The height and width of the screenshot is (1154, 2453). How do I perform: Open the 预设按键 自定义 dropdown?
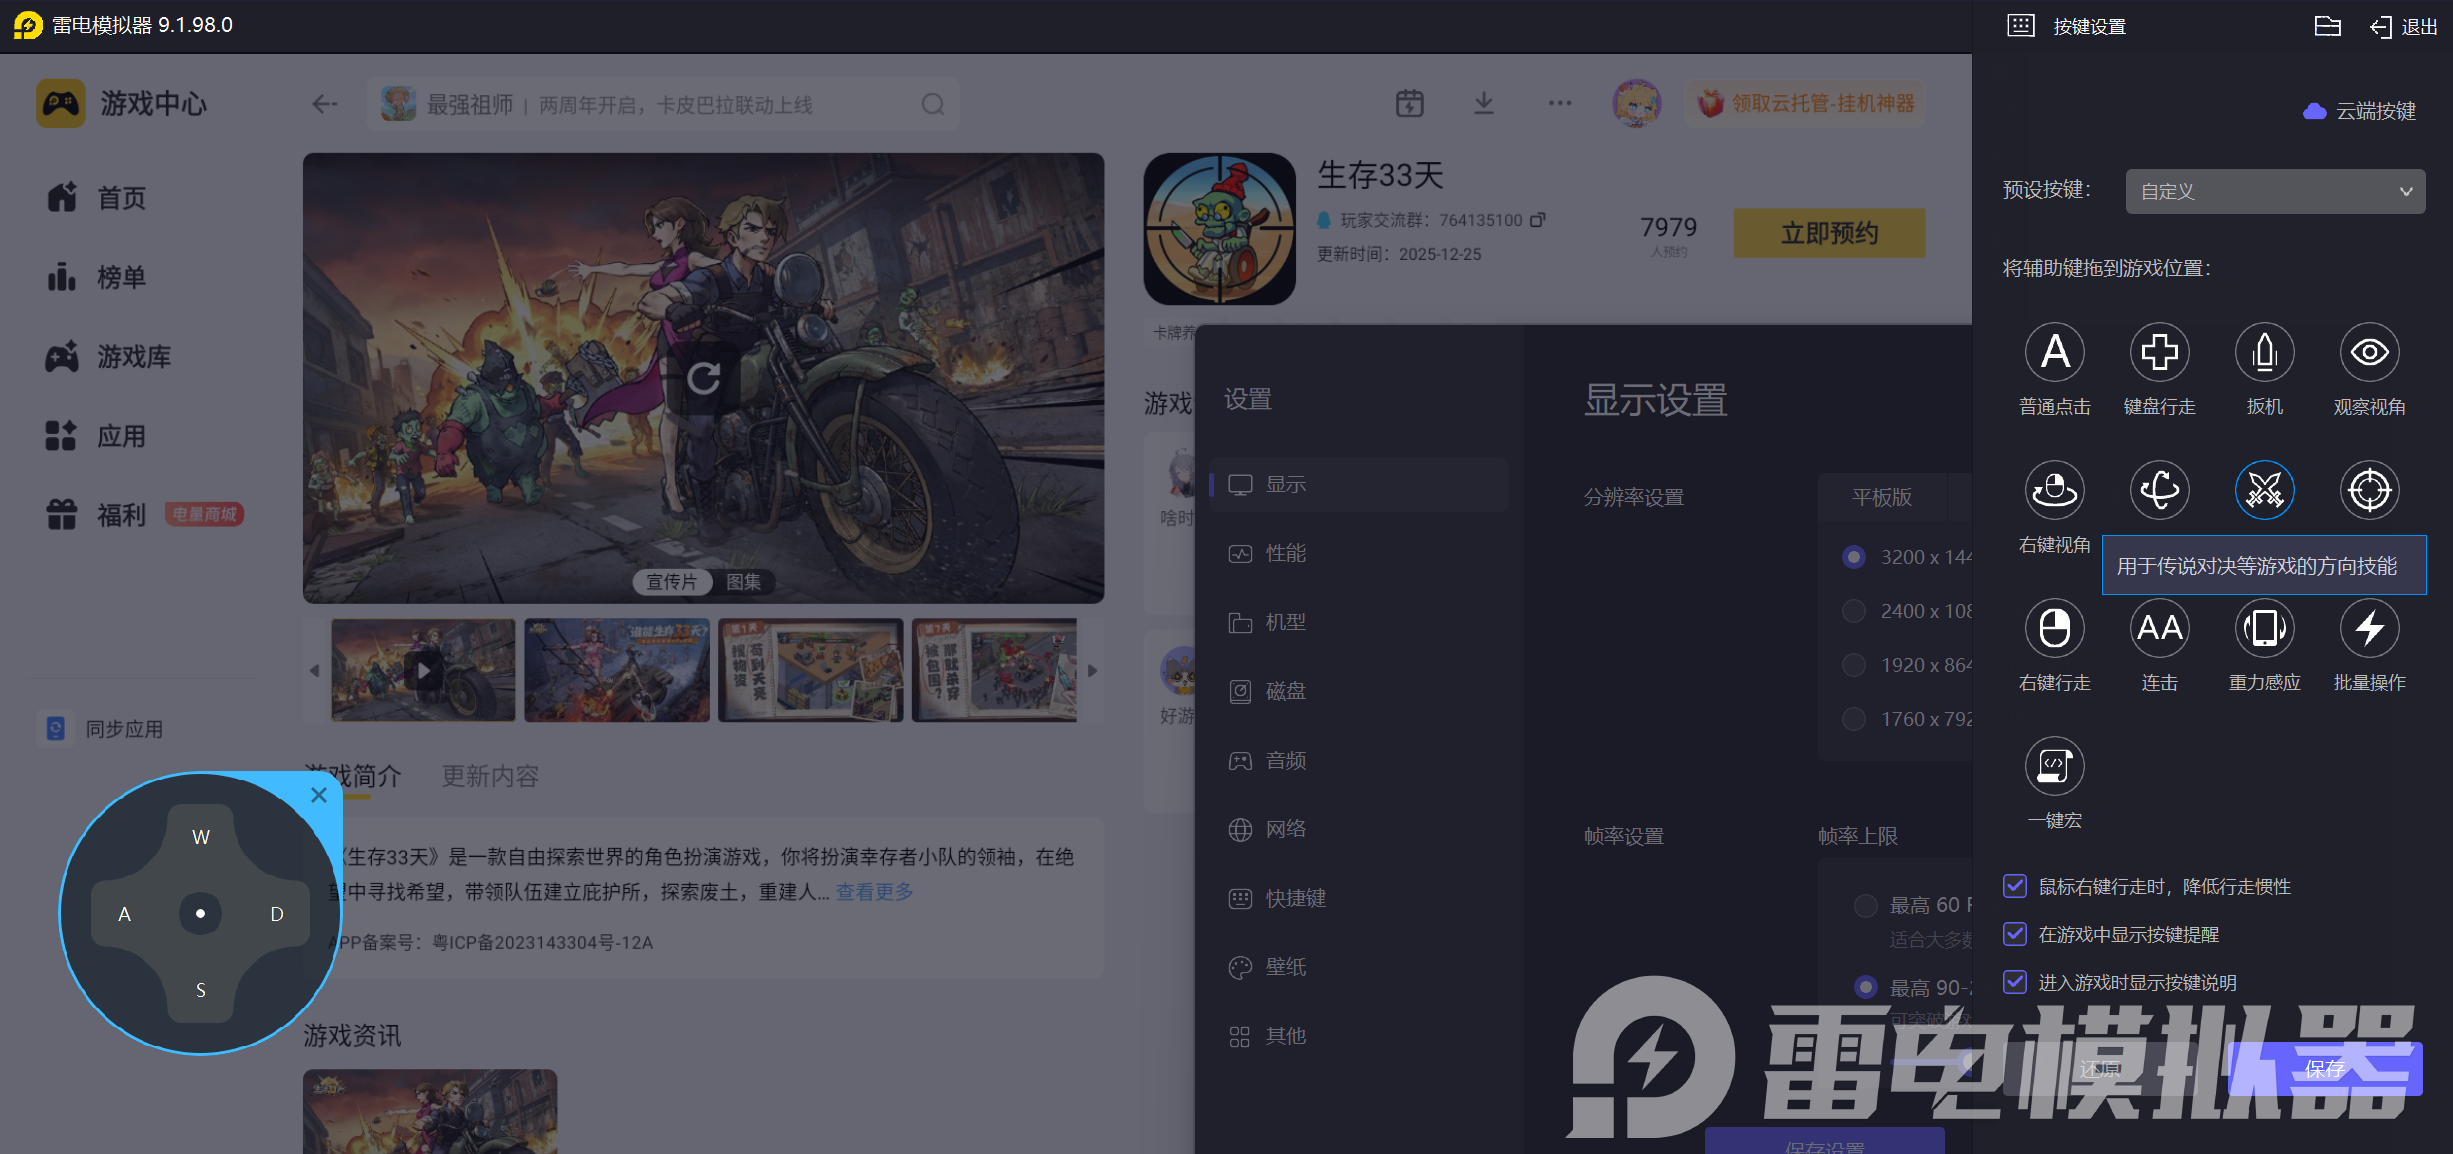tap(2275, 191)
